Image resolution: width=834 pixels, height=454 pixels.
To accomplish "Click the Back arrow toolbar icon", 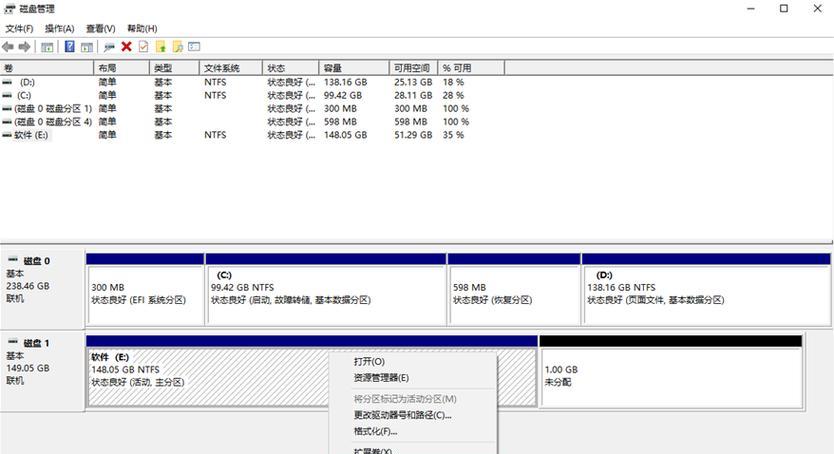I will (x=8, y=47).
